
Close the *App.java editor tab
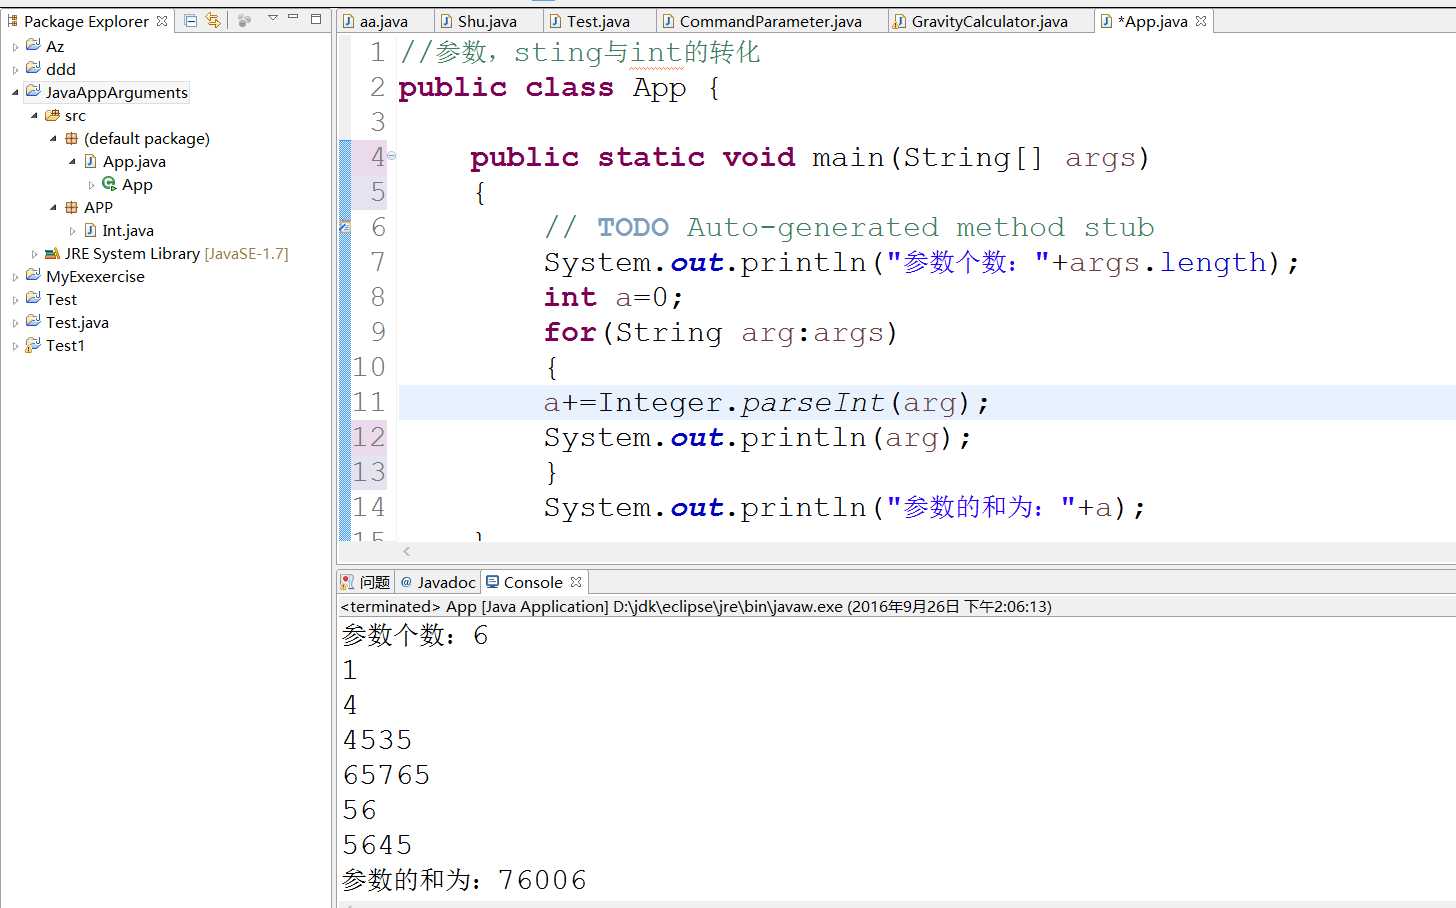coord(1201,21)
